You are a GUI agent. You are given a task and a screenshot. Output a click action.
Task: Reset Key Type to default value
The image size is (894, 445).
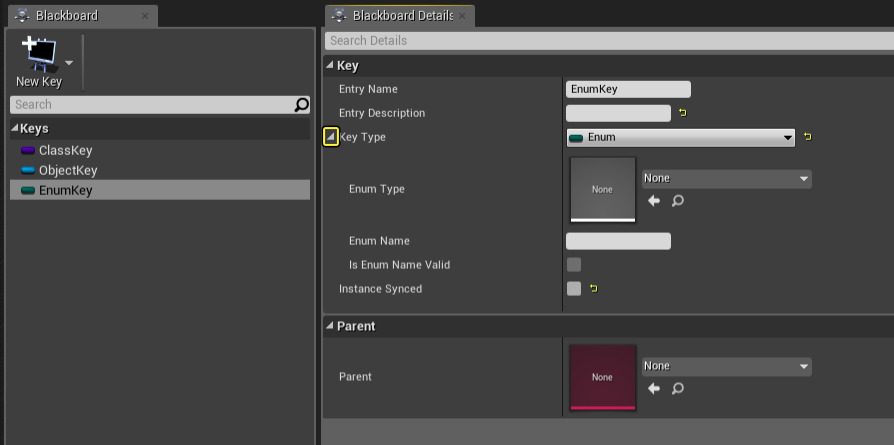coord(807,137)
